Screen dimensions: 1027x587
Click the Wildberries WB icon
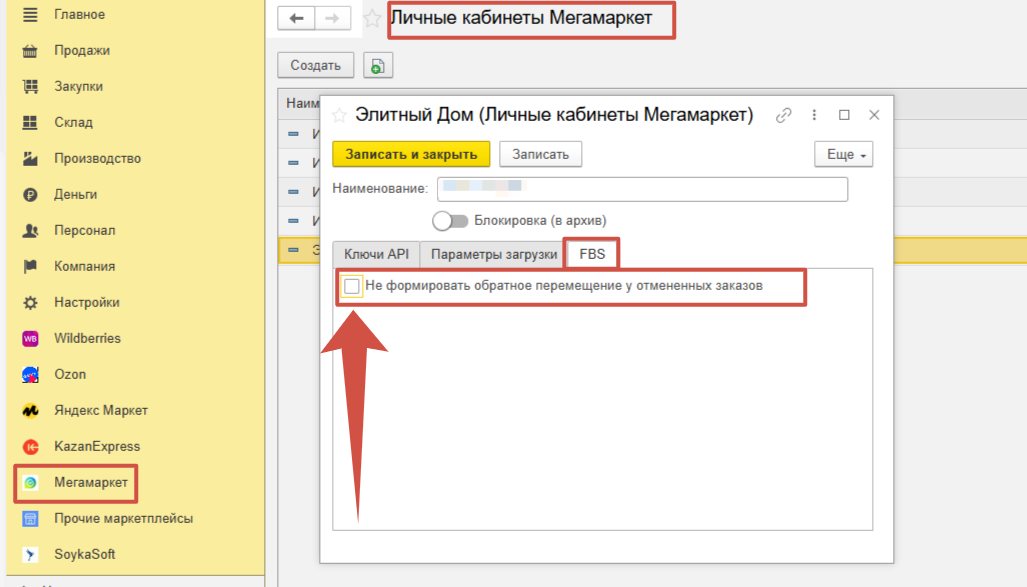[30, 339]
